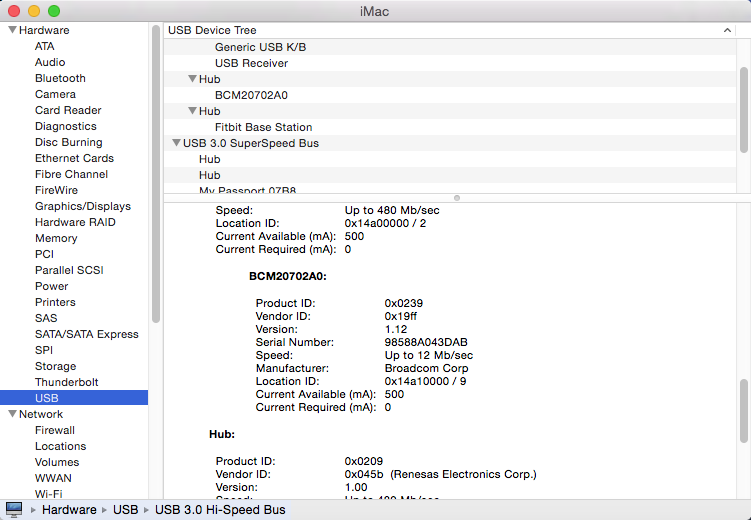The height and width of the screenshot is (520, 751).
Task: Select Fitbit Base Station device row
Action: tap(450, 127)
